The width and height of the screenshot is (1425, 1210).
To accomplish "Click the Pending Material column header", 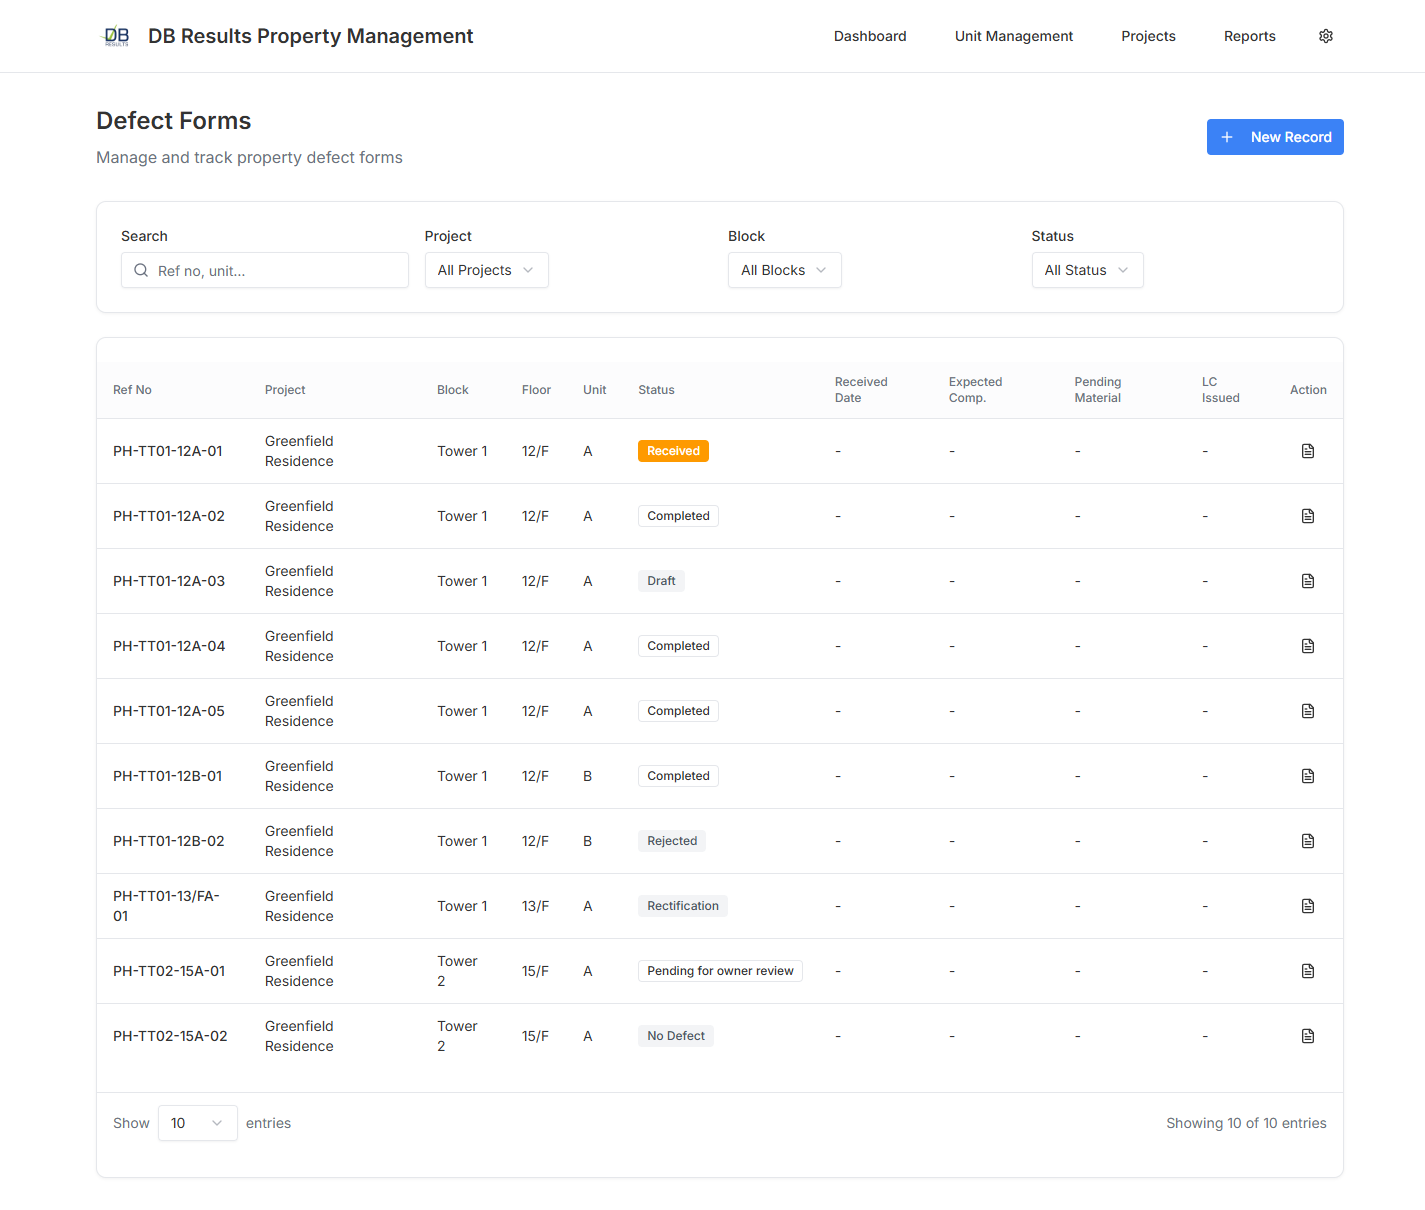I will pyautogui.click(x=1098, y=390).
